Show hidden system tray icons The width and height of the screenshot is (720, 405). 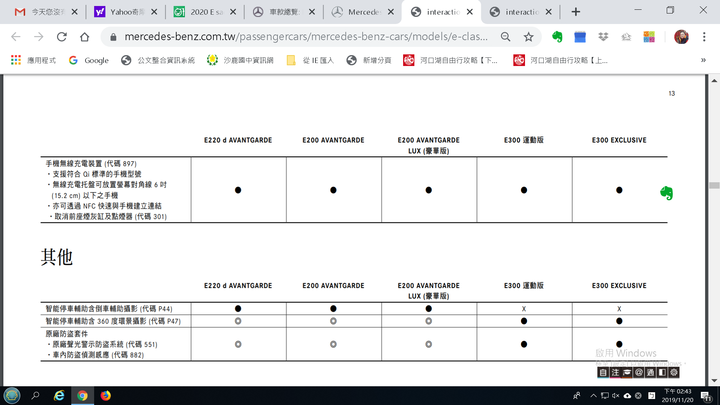pyautogui.click(x=593, y=396)
